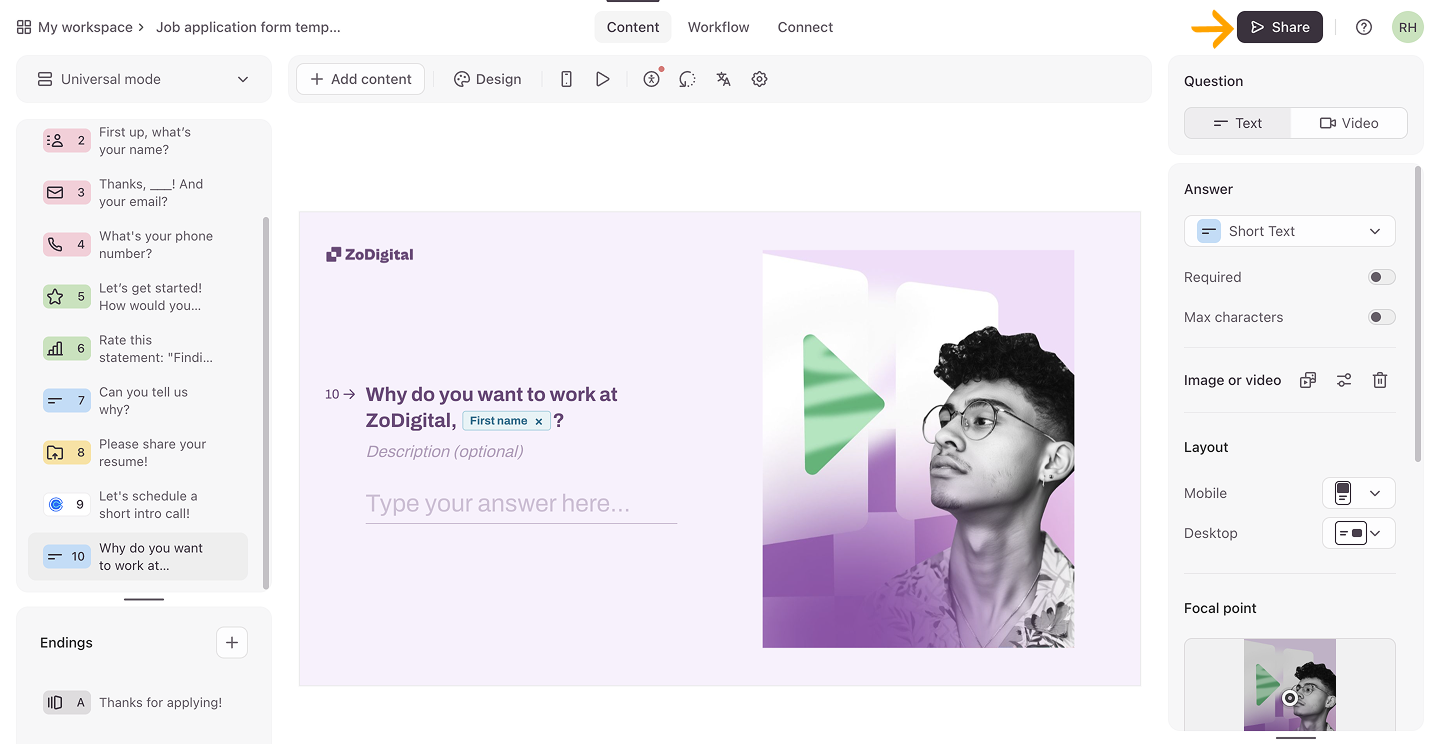Click the Job application form title
Image resolution: width=1440 pixels, height=744 pixels.
coord(248,27)
